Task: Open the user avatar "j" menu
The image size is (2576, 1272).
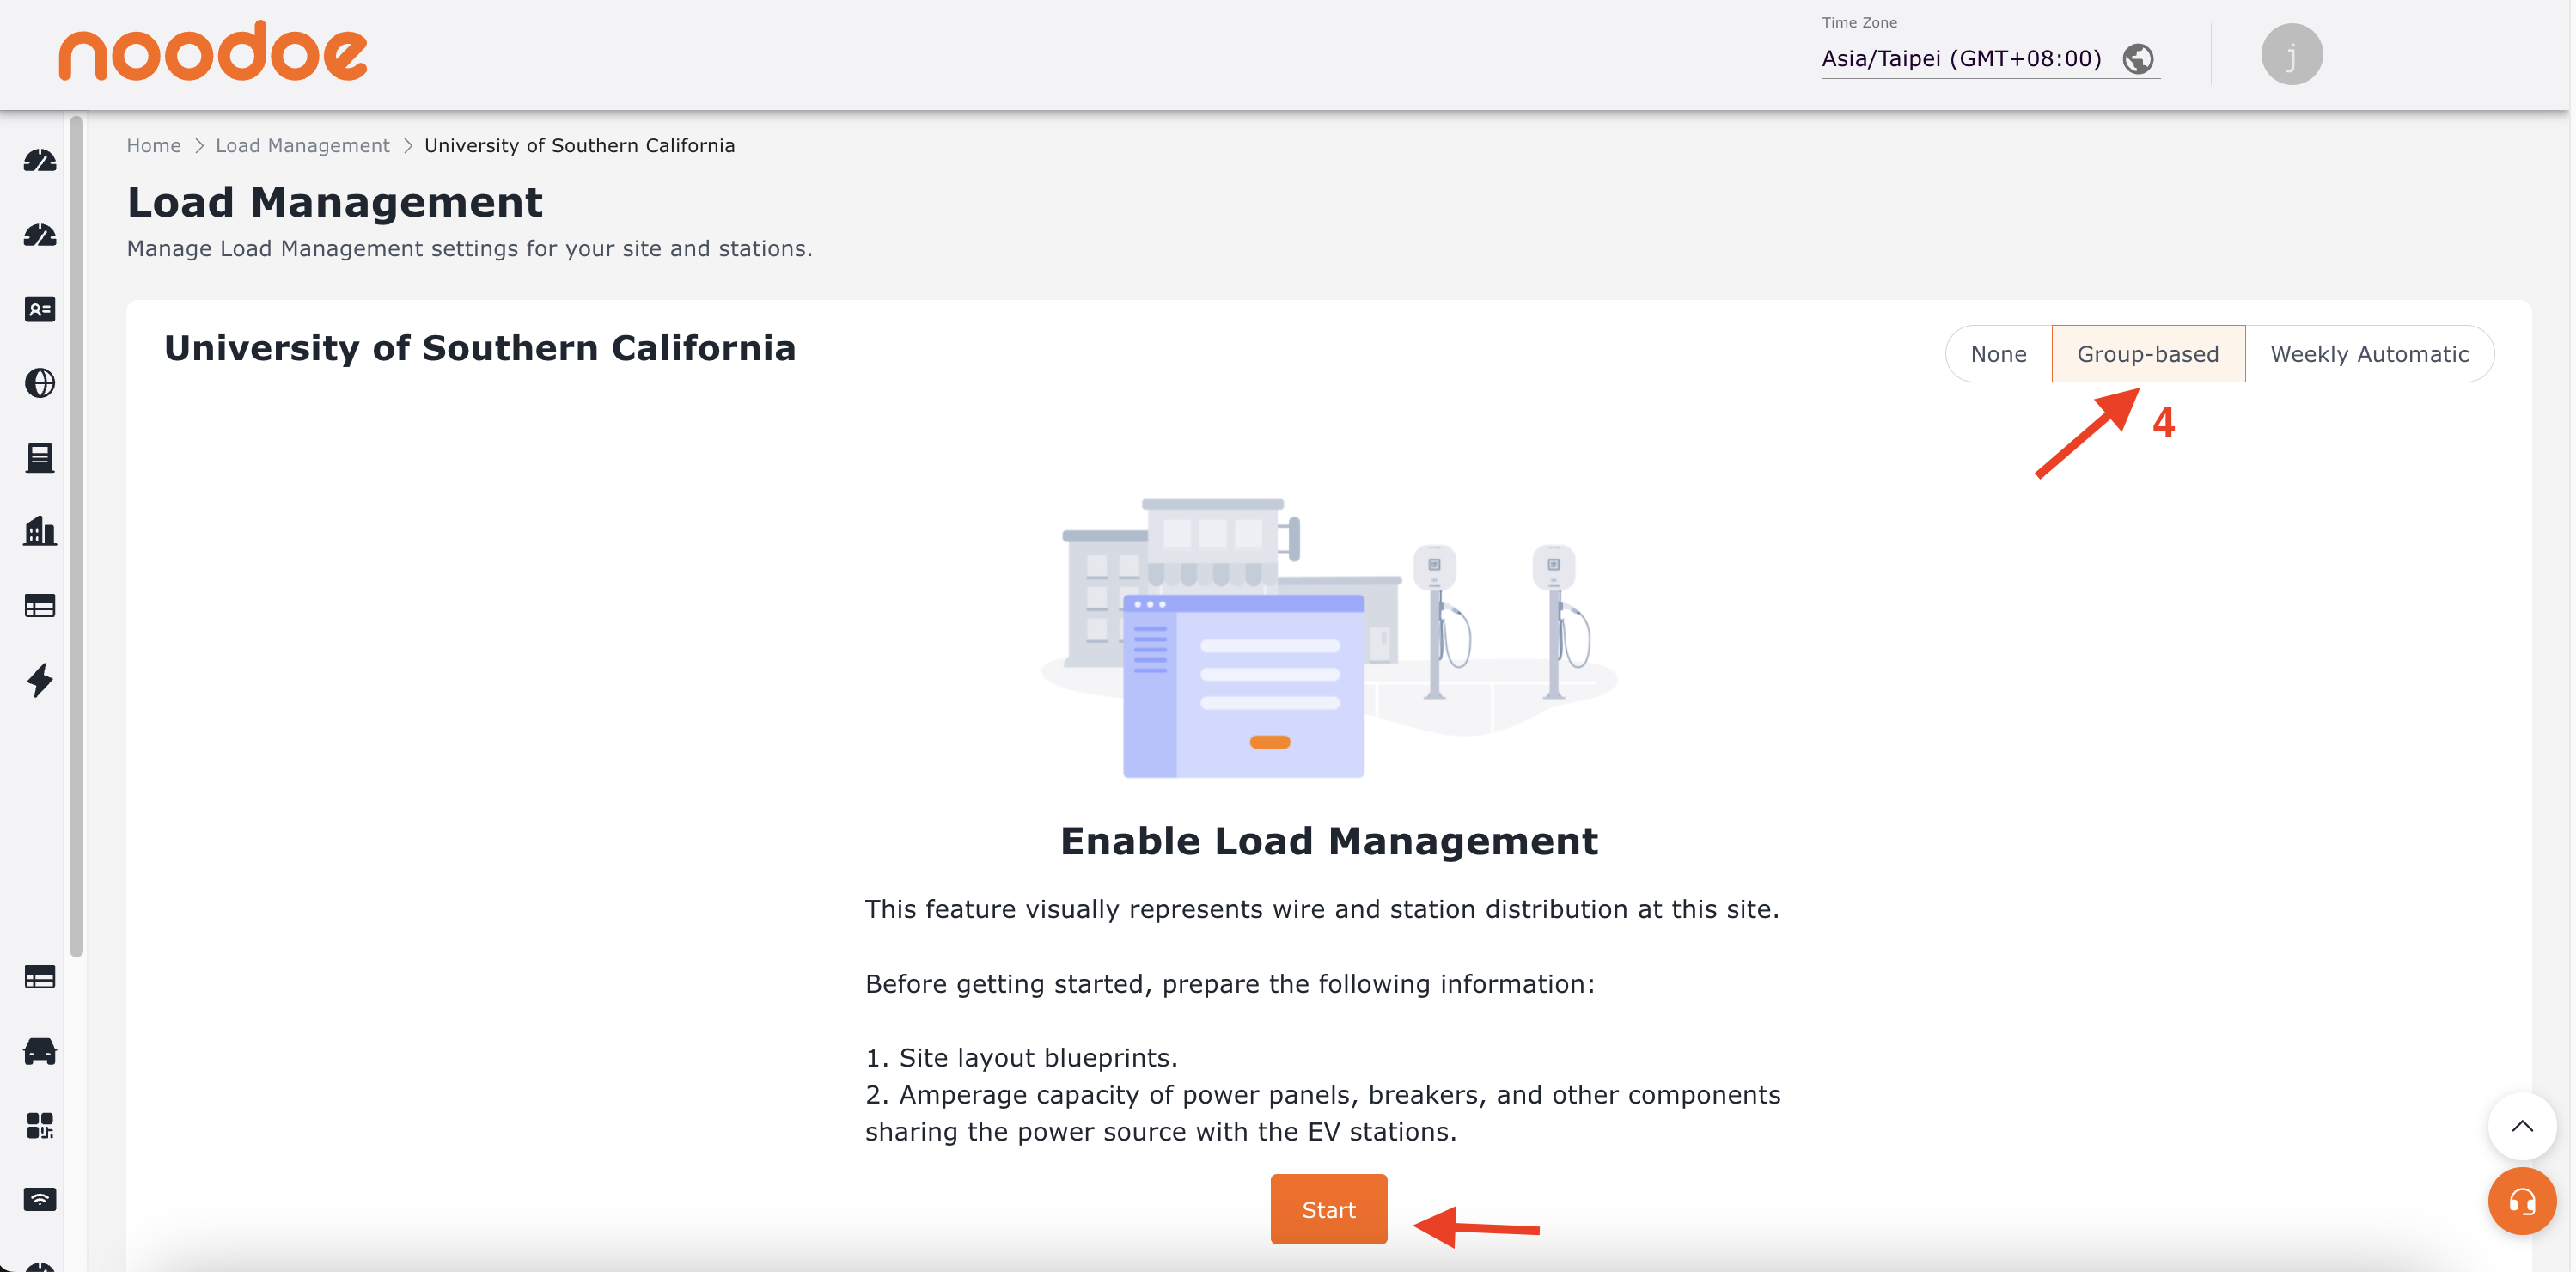Action: 2291,54
